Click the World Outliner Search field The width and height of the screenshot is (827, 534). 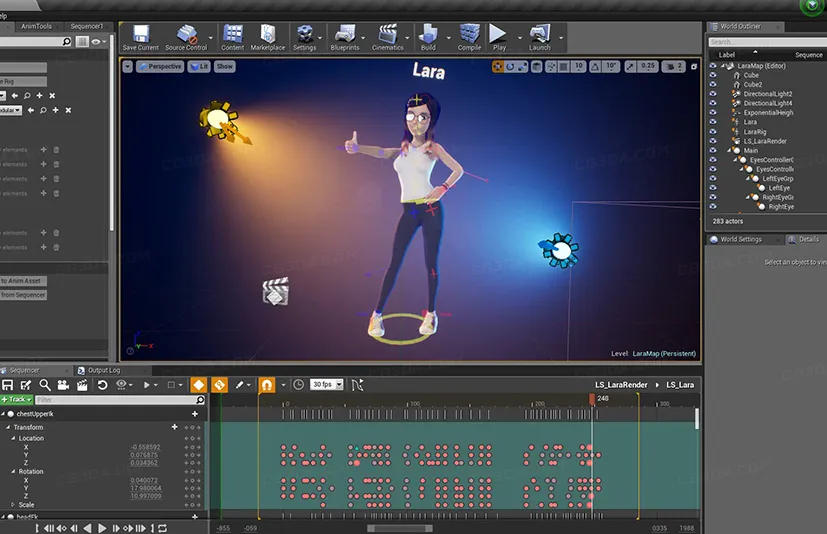click(x=767, y=42)
